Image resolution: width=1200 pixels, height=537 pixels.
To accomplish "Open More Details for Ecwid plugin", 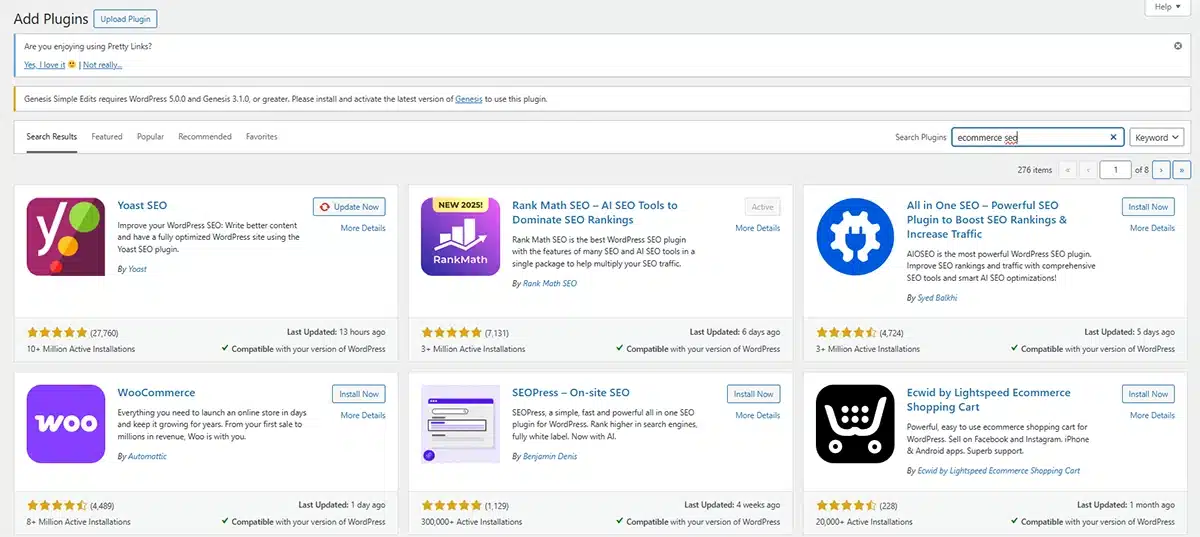I will [1153, 415].
